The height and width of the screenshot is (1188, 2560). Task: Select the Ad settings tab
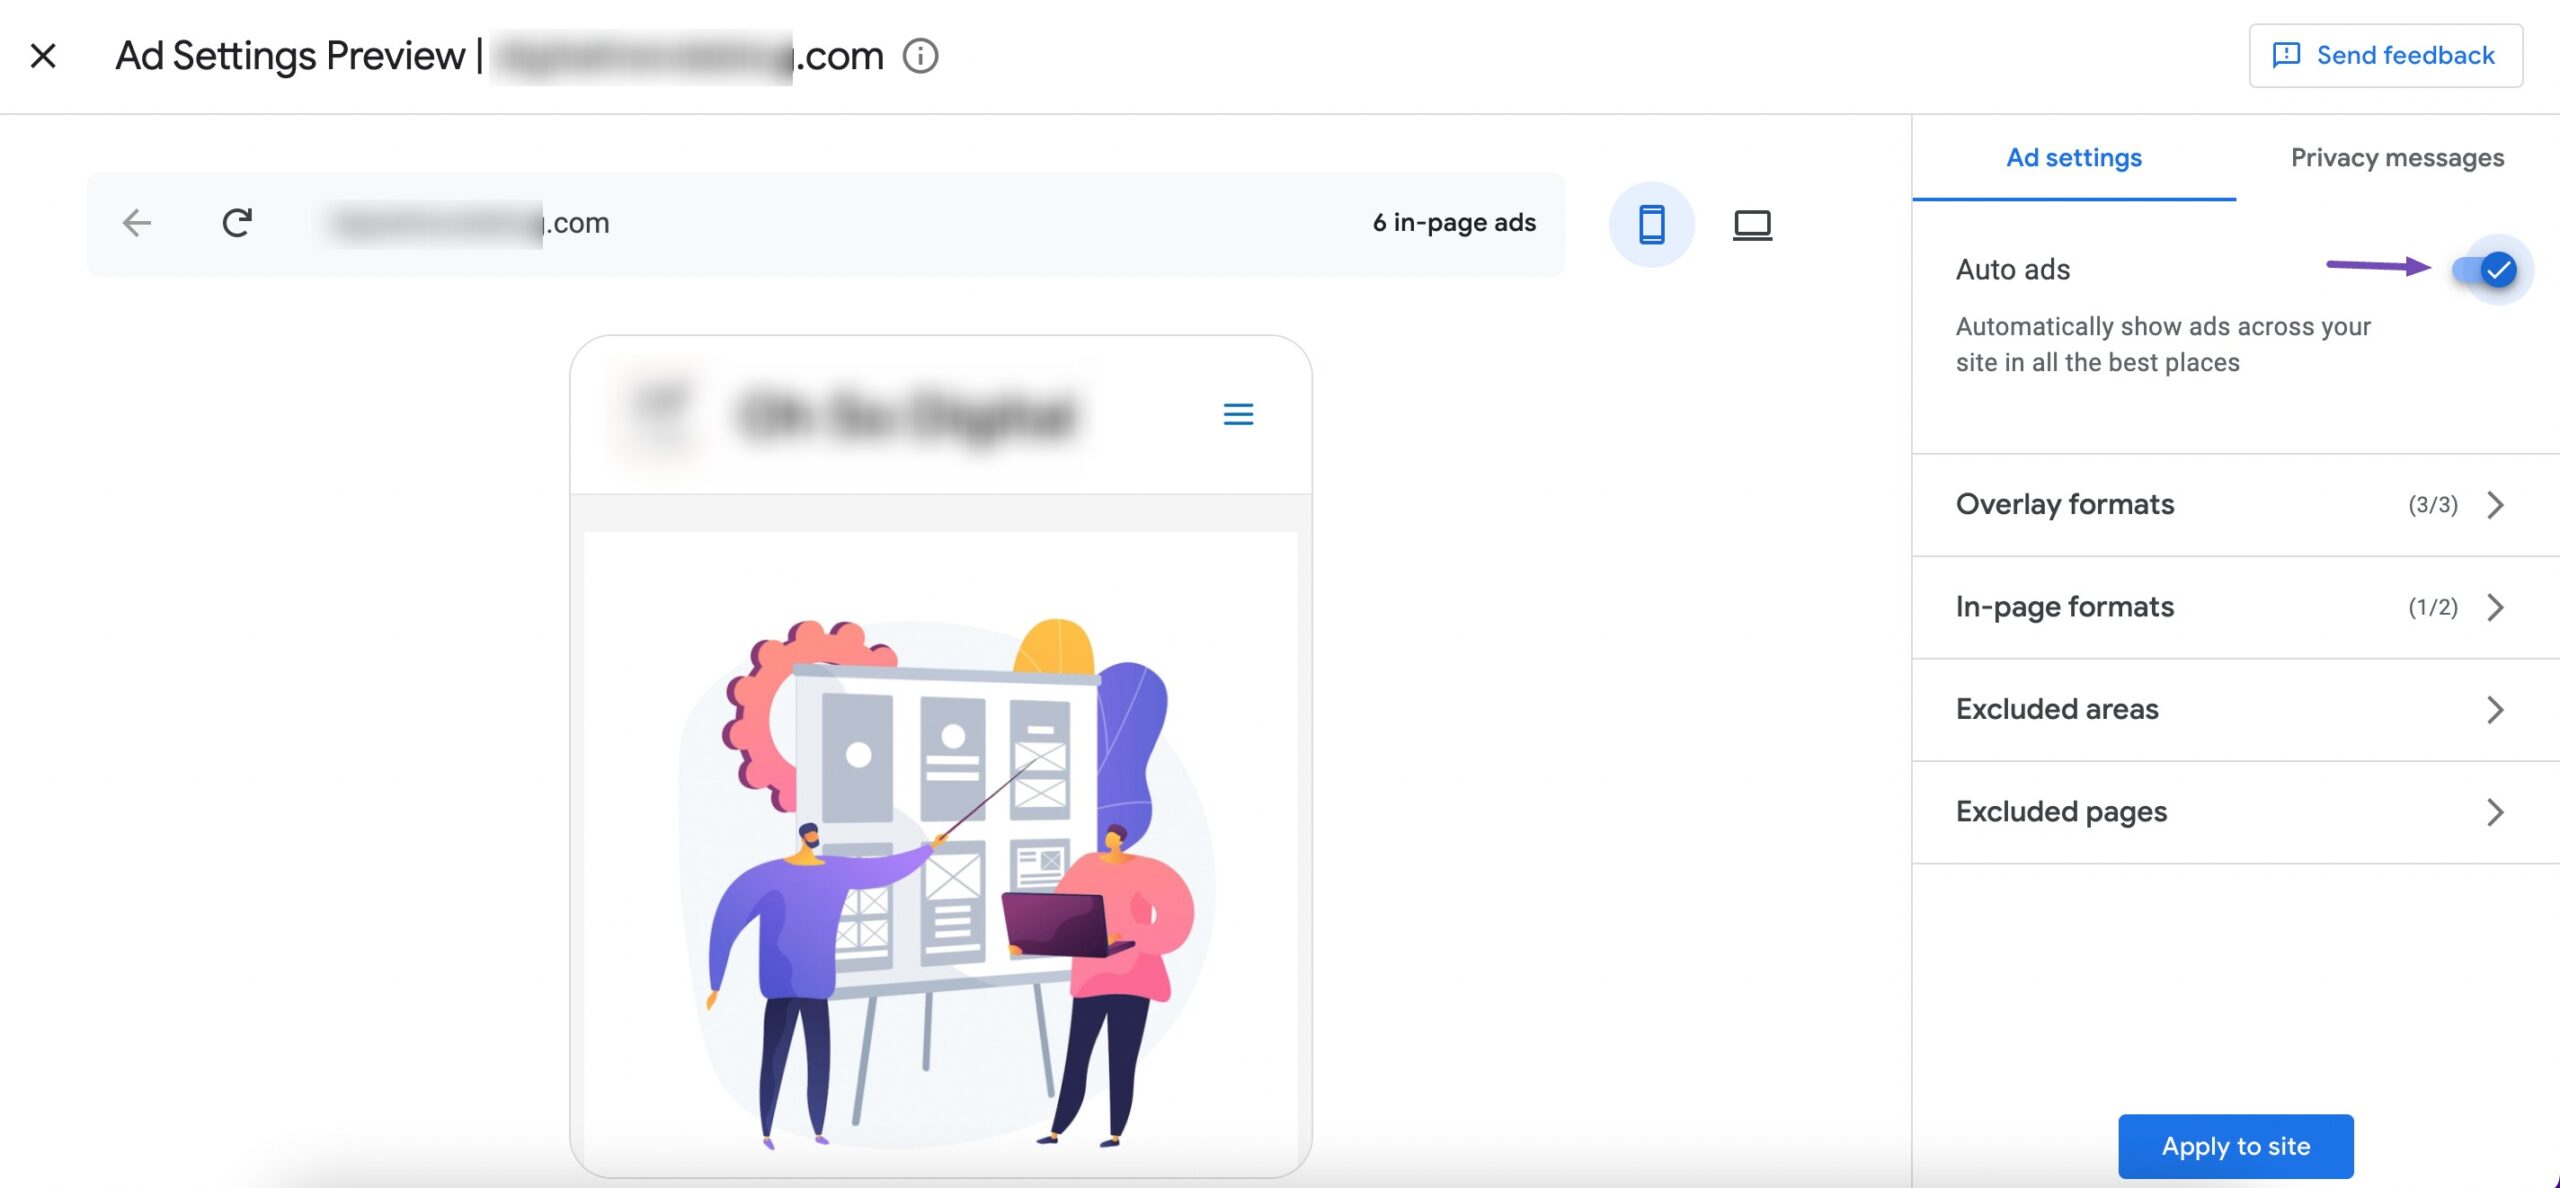(x=2073, y=158)
